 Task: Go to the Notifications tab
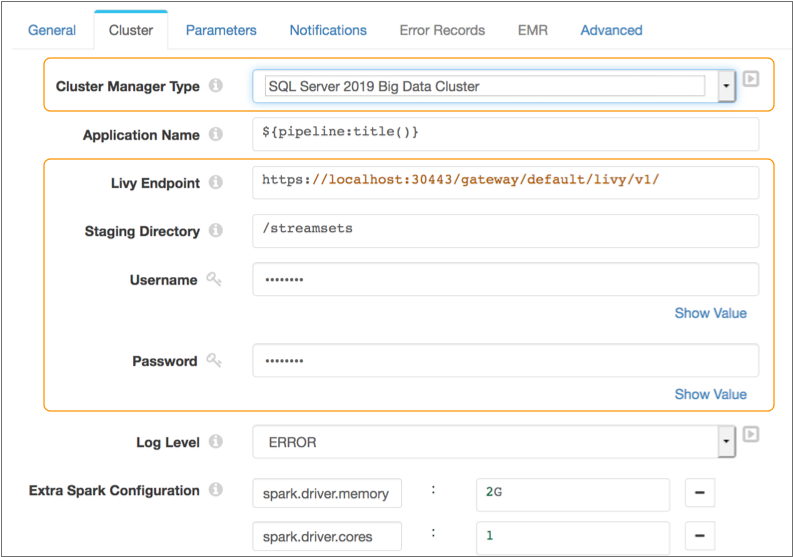[328, 30]
